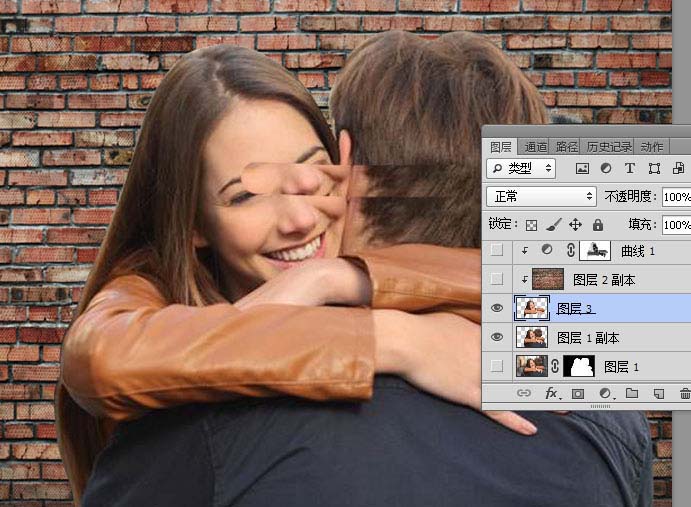The height and width of the screenshot is (507, 691).
Task: Click the lock all padlock icon
Action: (x=598, y=225)
